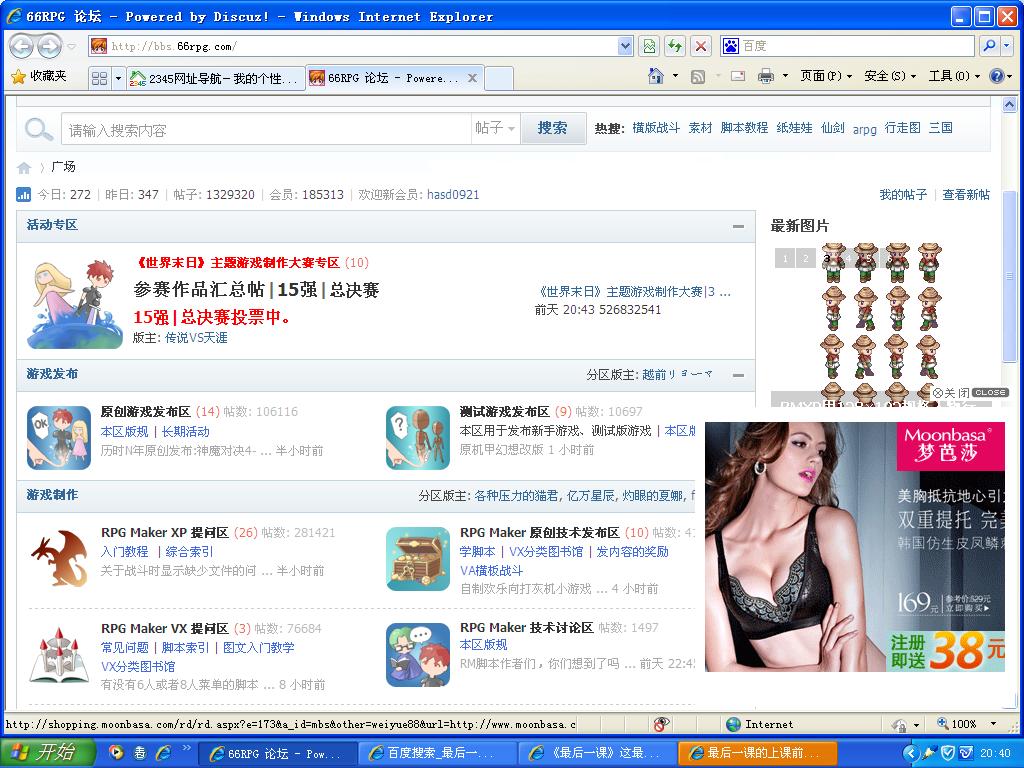Click the browser Back arrow button
The width and height of the screenshot is (1024, 768).
22,46
